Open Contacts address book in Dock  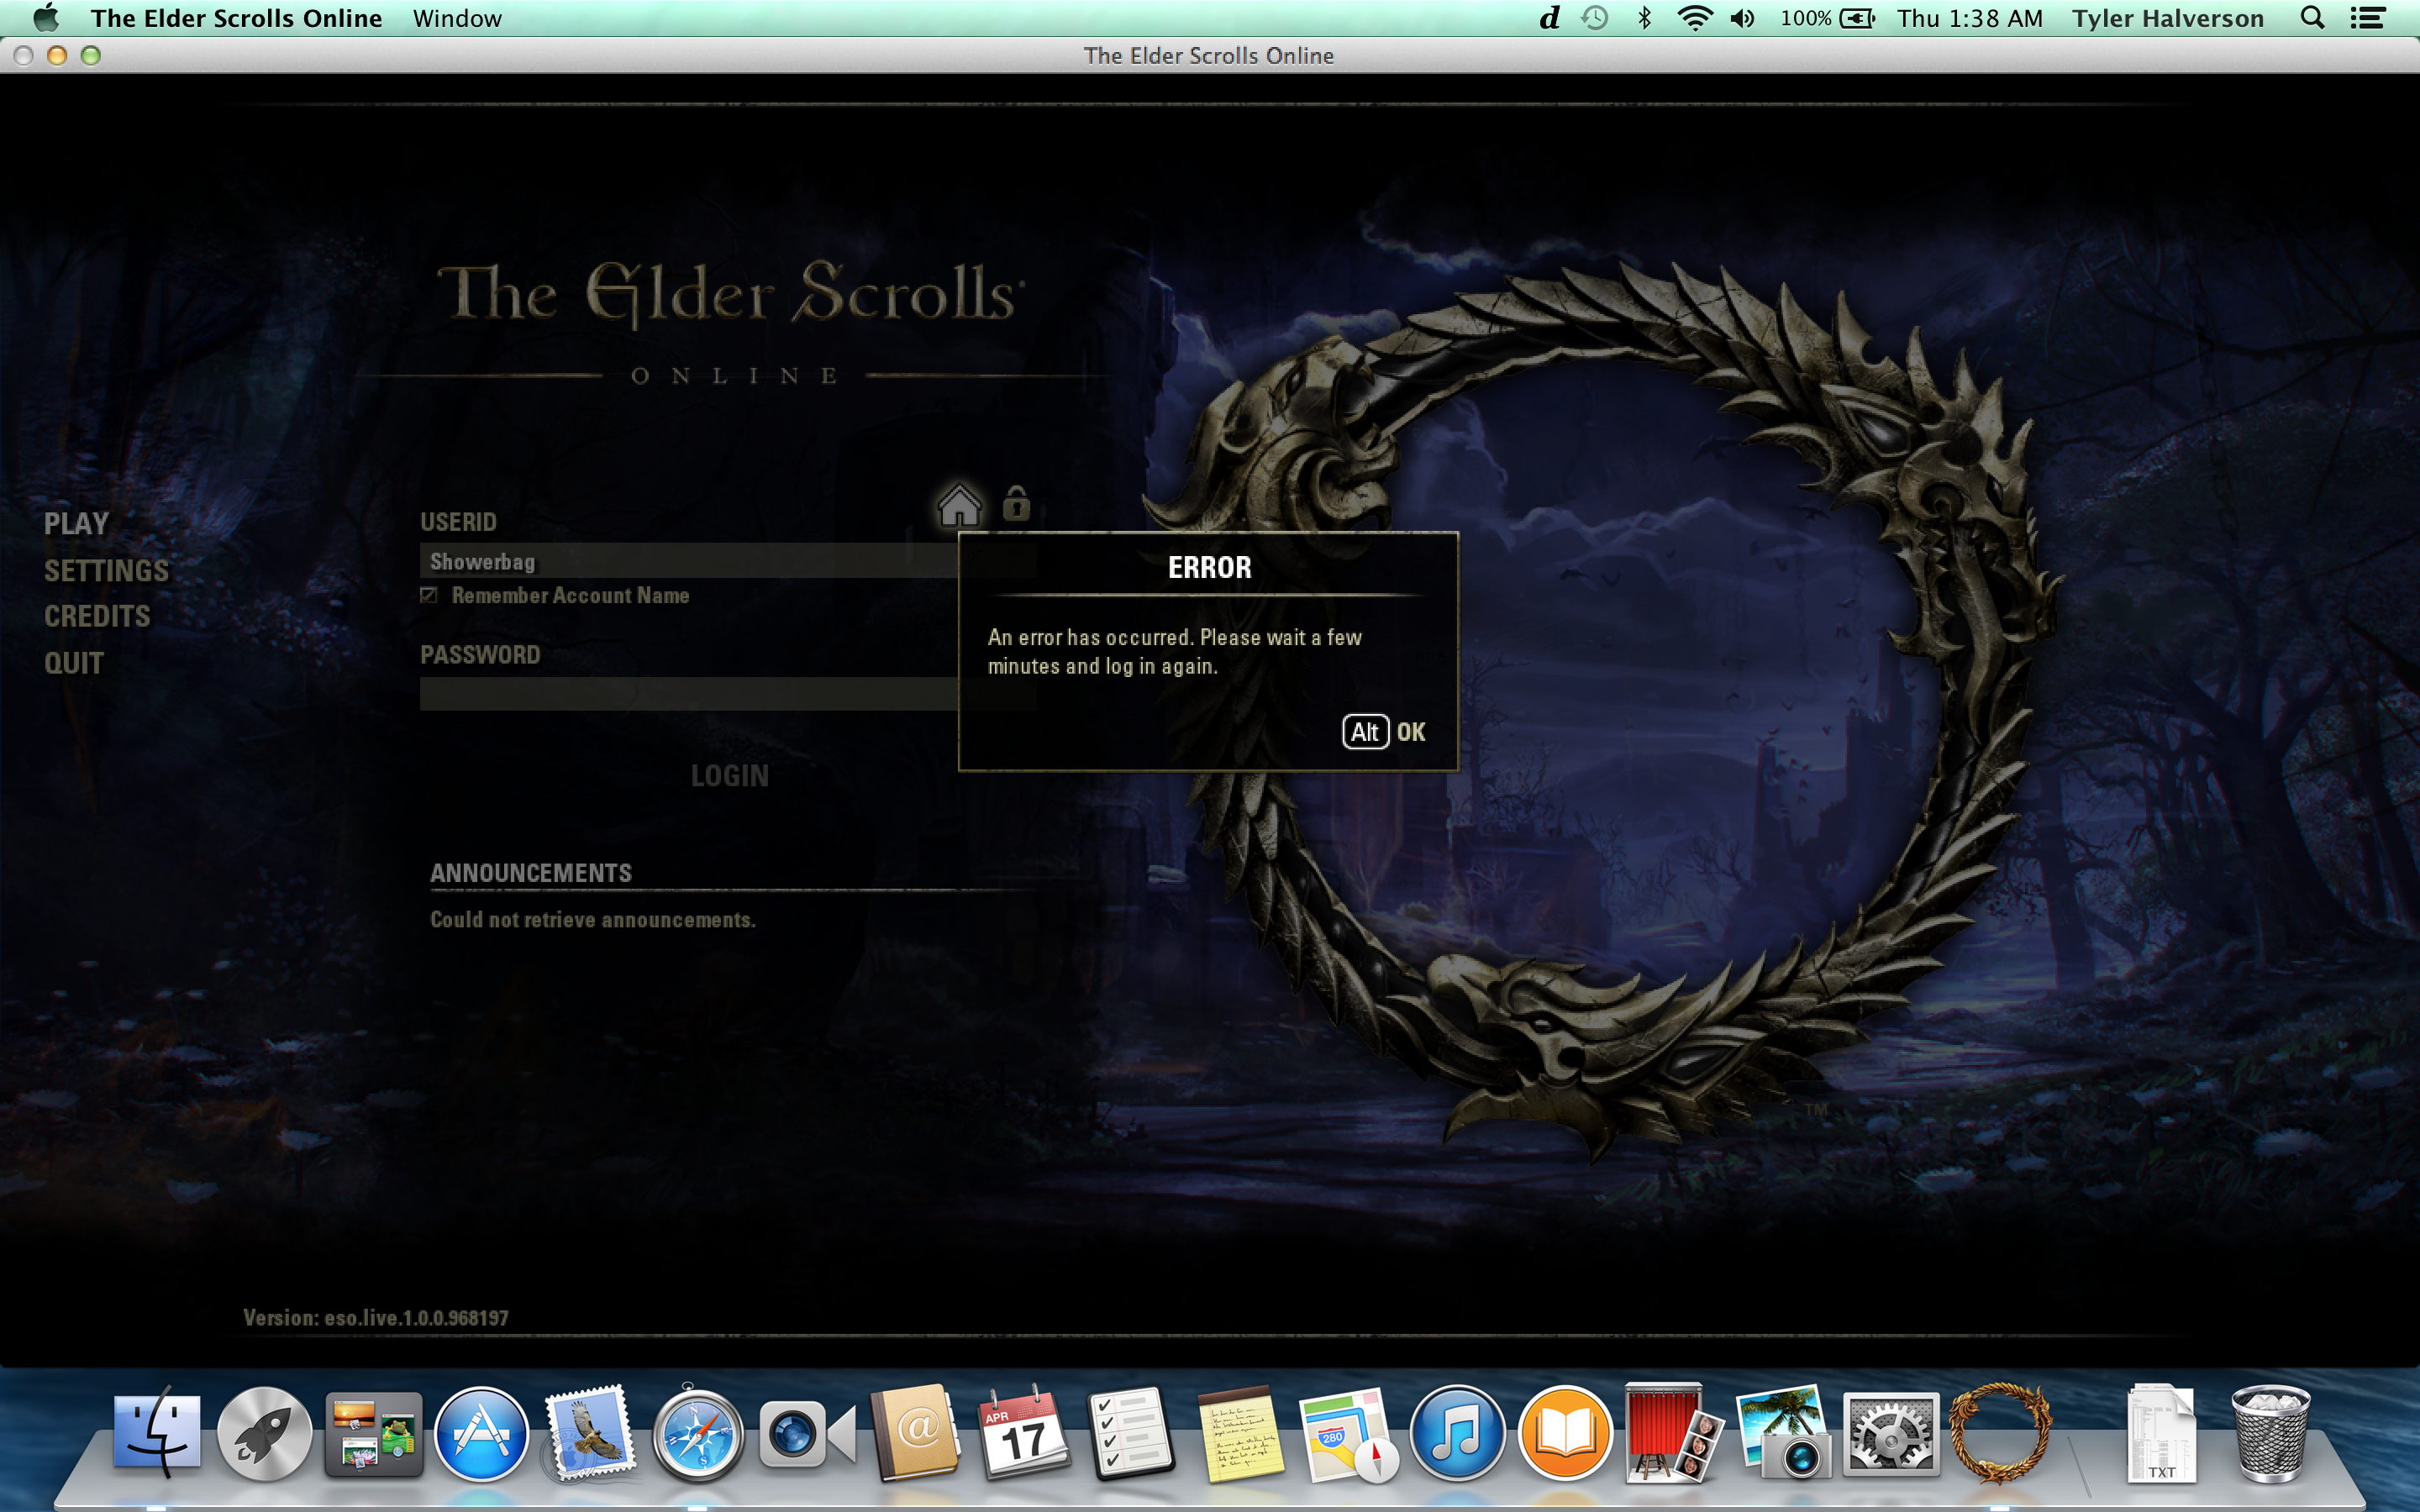click(914, 1434)
